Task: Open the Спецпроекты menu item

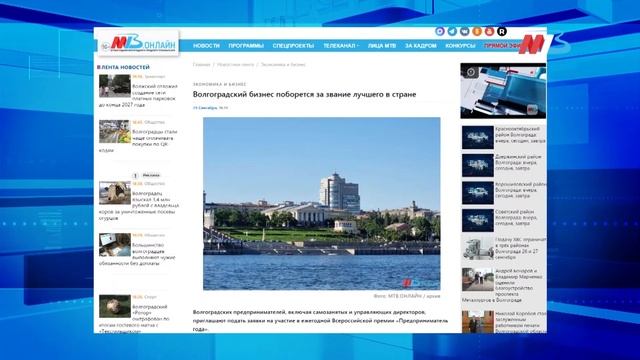Action: 293,46
